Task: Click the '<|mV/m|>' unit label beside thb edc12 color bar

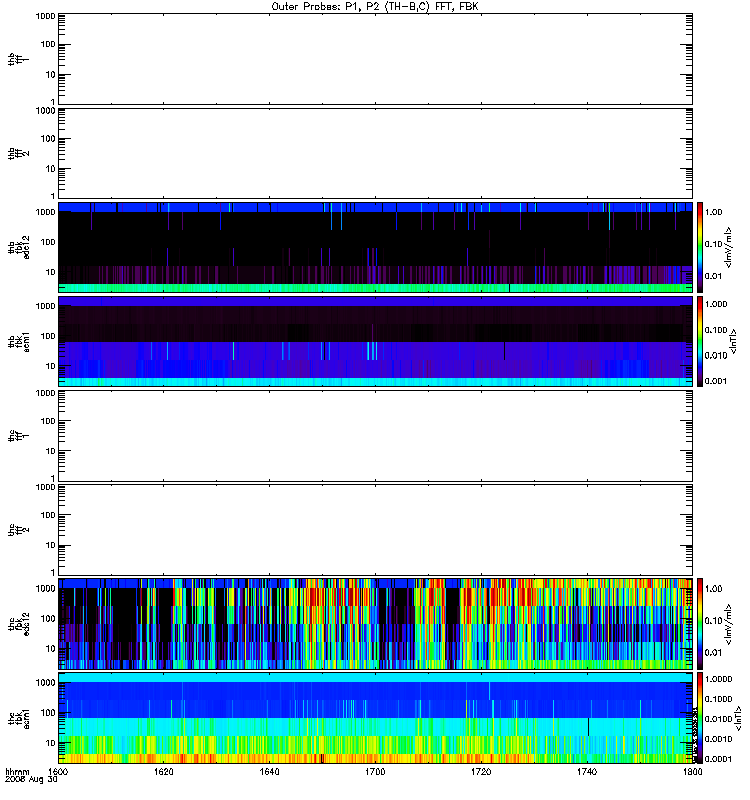Action: pos(728,247)
